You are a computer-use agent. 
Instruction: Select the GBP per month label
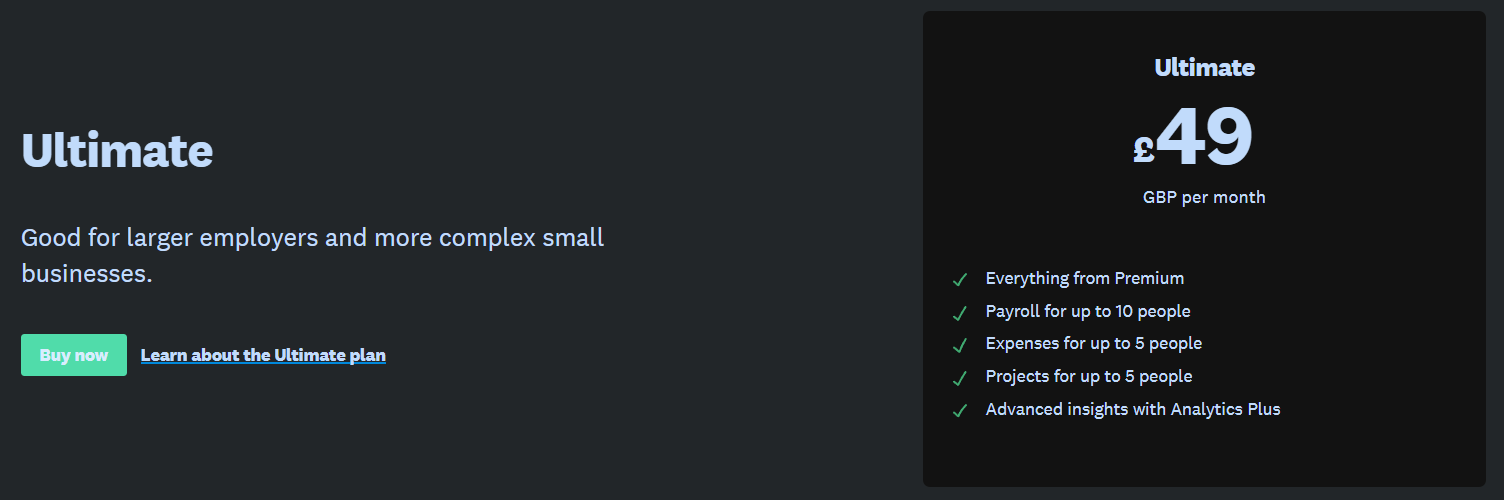tap(1204, 197)
